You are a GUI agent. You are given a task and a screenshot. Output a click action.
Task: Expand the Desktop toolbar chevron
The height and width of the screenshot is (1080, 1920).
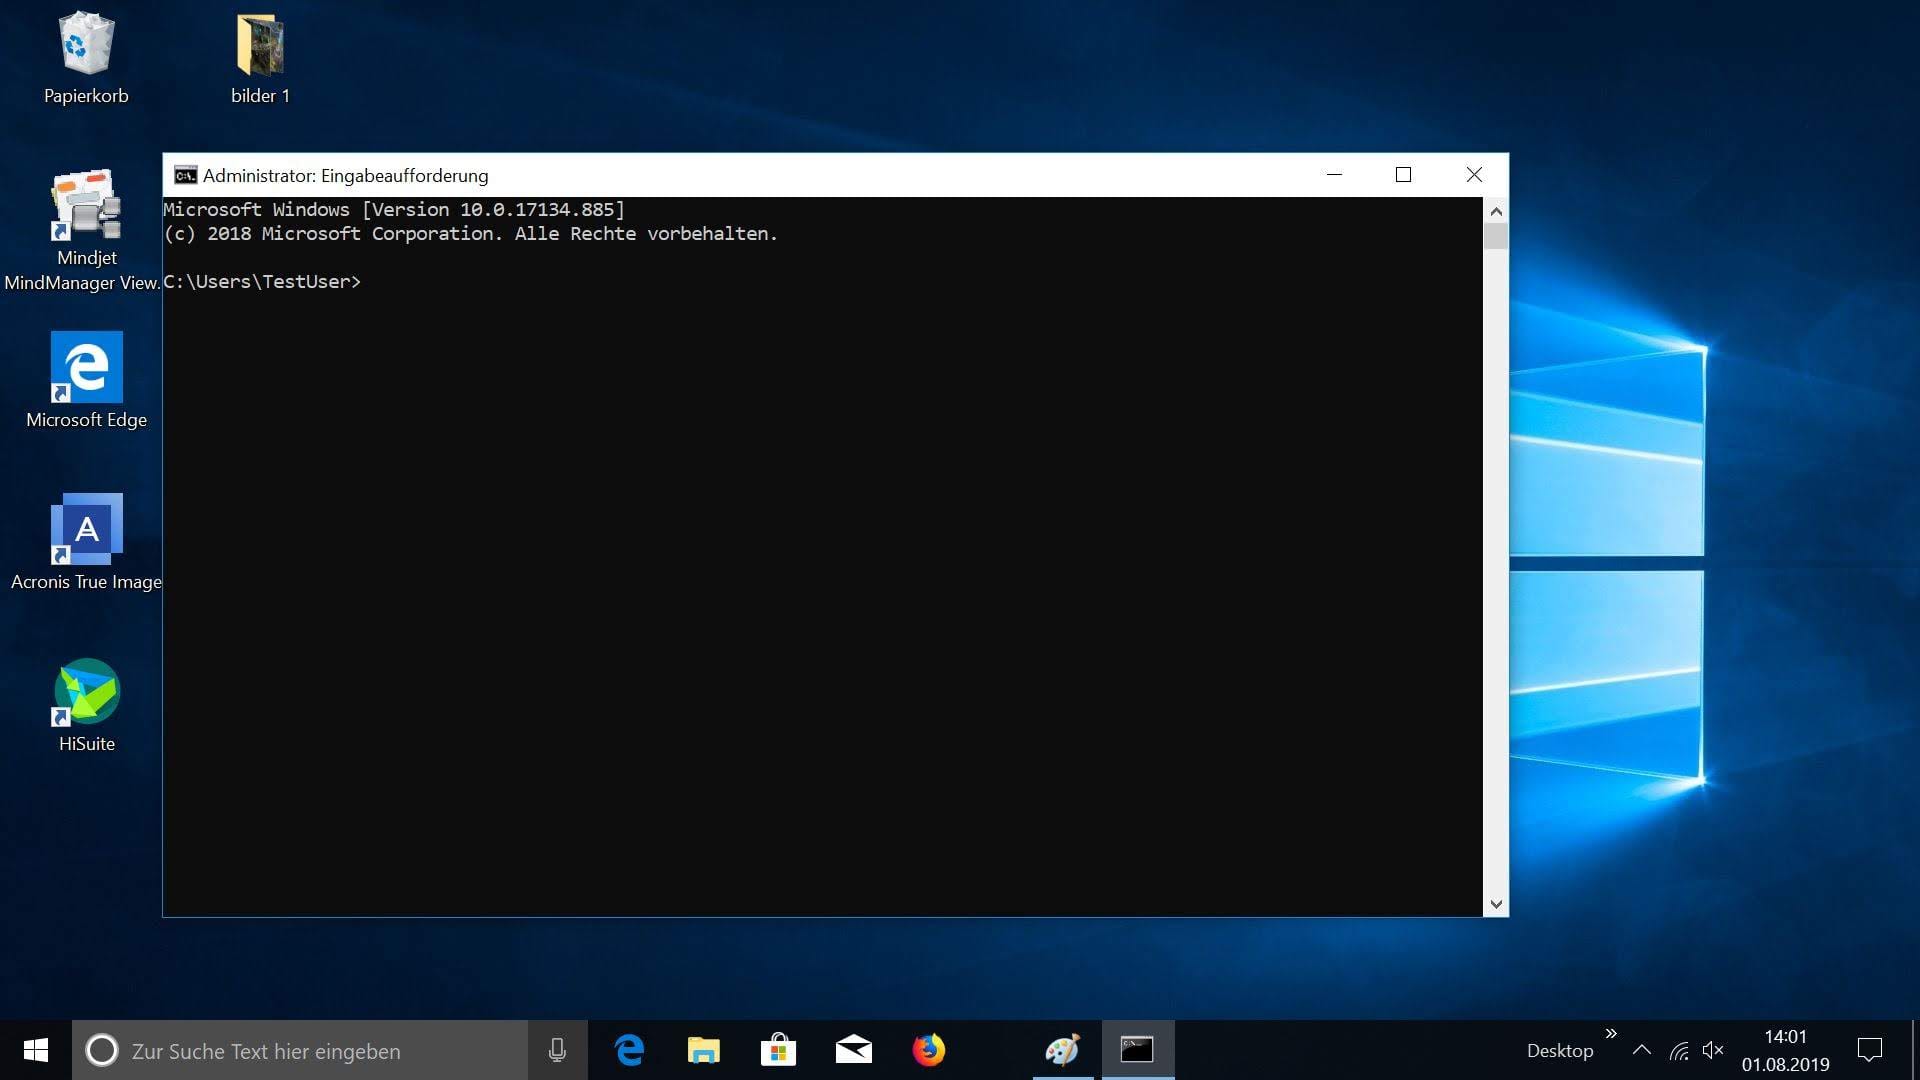(1611, 1033)
